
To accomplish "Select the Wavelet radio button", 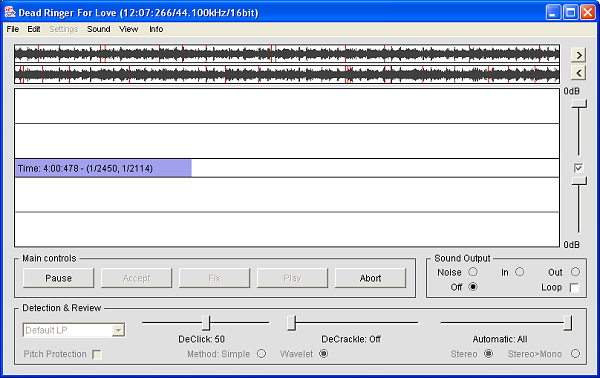I will pyautogui.click(x=323, y=354).
